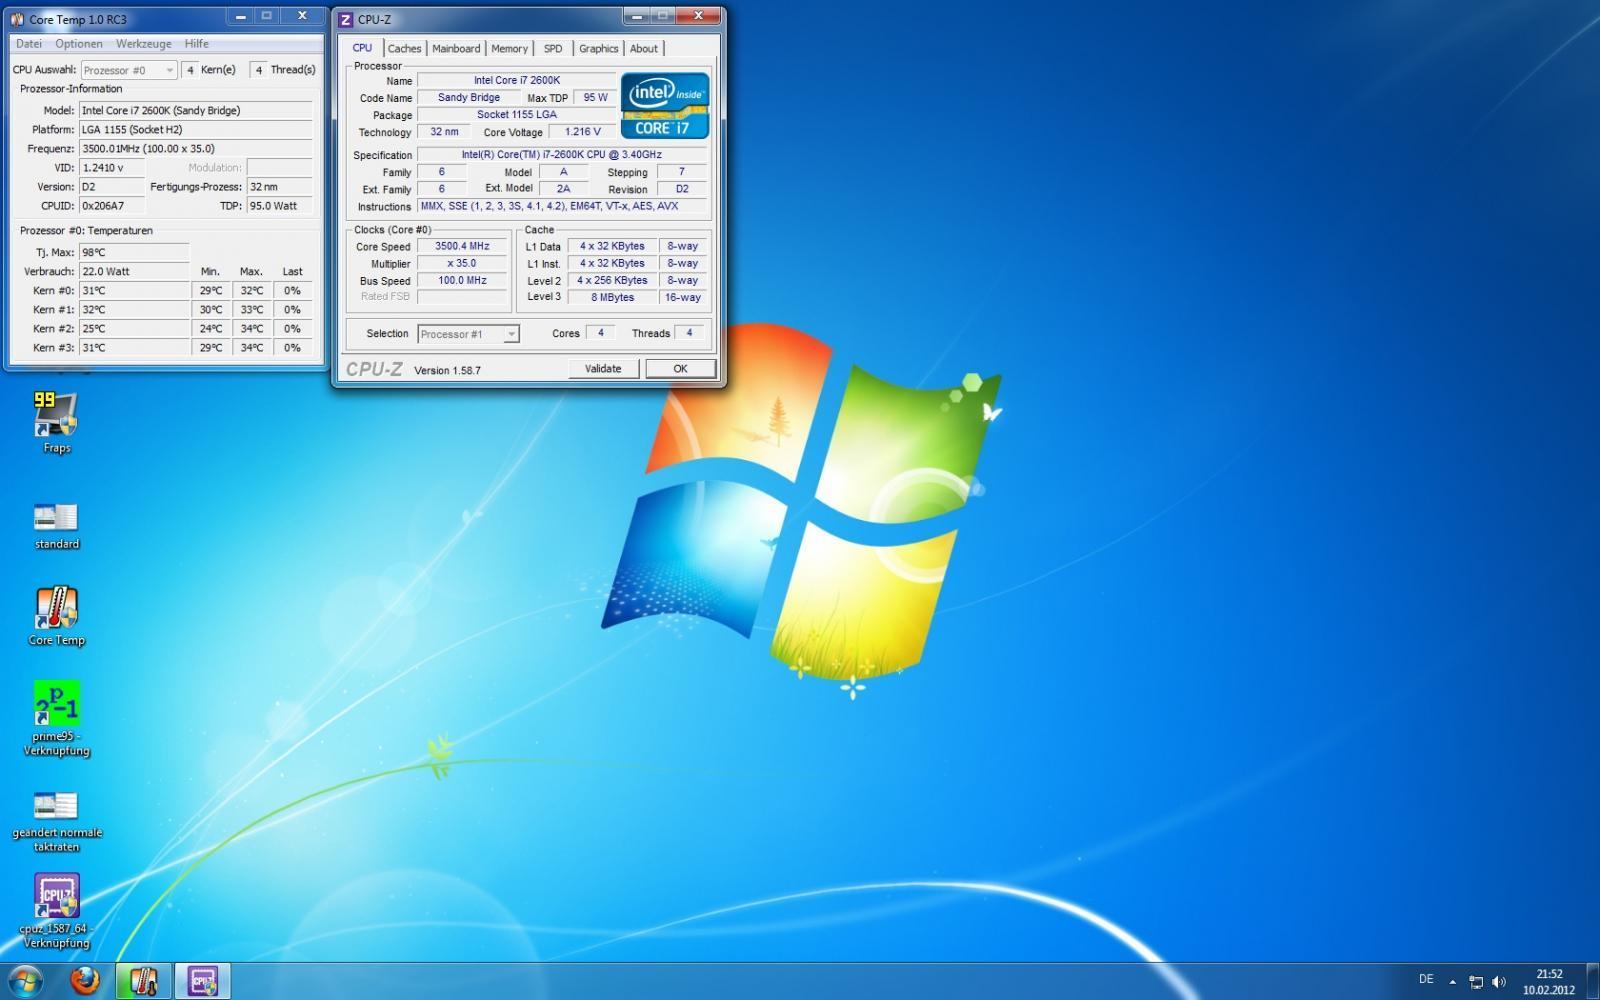Open the 'standard' desktop file icon

56,525
